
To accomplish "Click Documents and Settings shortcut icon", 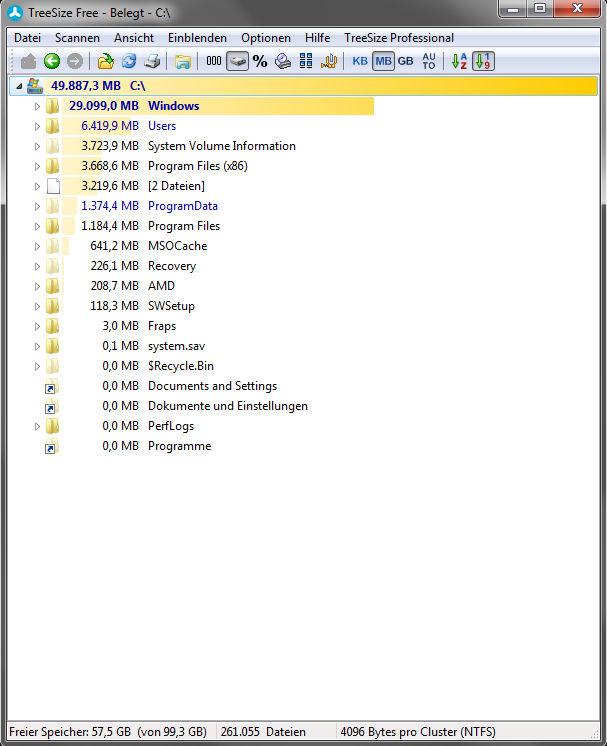I will (51, 386).
